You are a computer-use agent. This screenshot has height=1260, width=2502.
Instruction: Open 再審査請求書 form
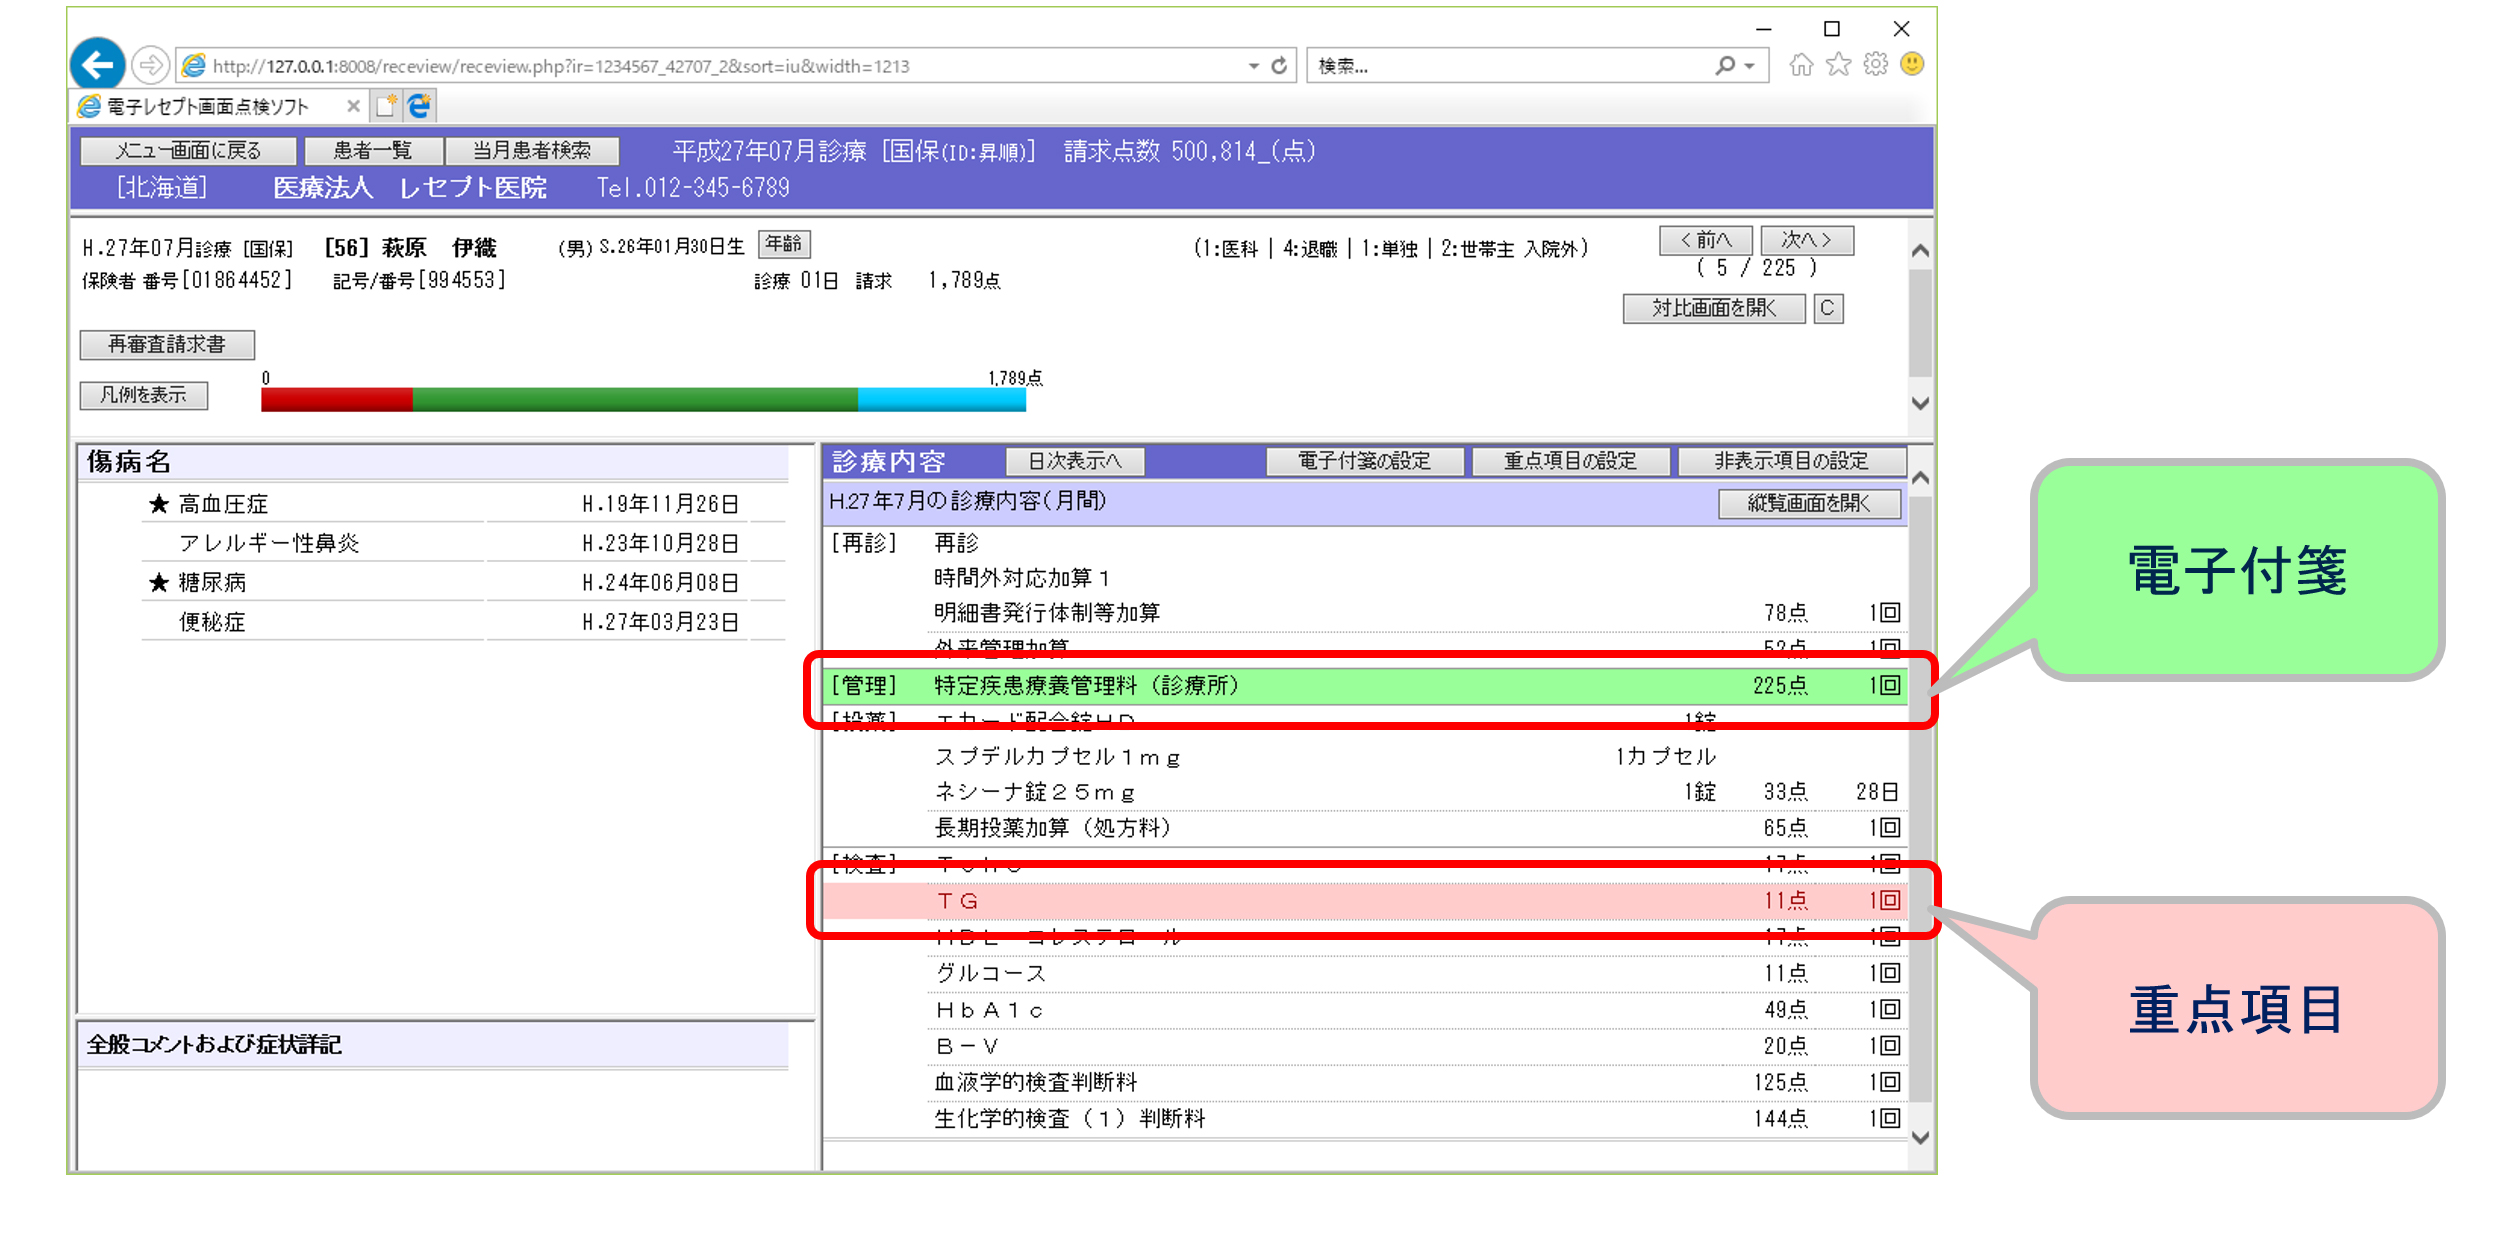(167, 345)
